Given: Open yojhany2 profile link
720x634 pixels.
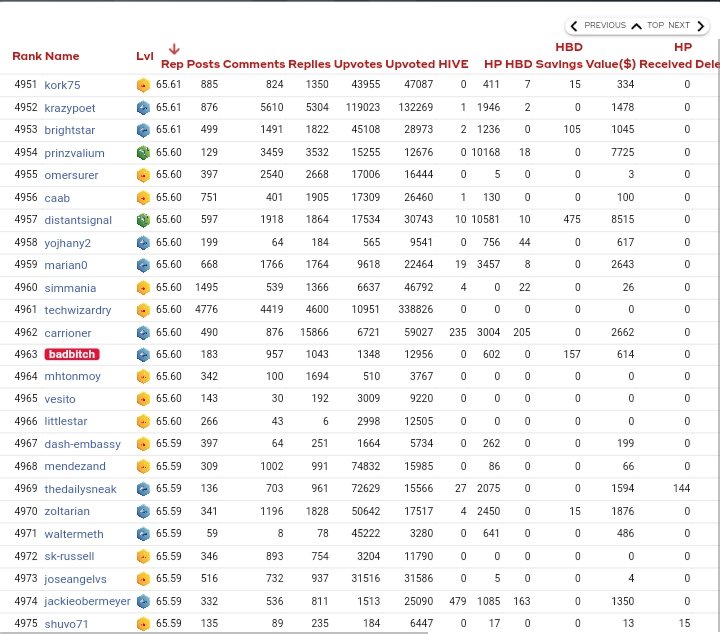Looking at the screenshot, I should coord(68,243).
